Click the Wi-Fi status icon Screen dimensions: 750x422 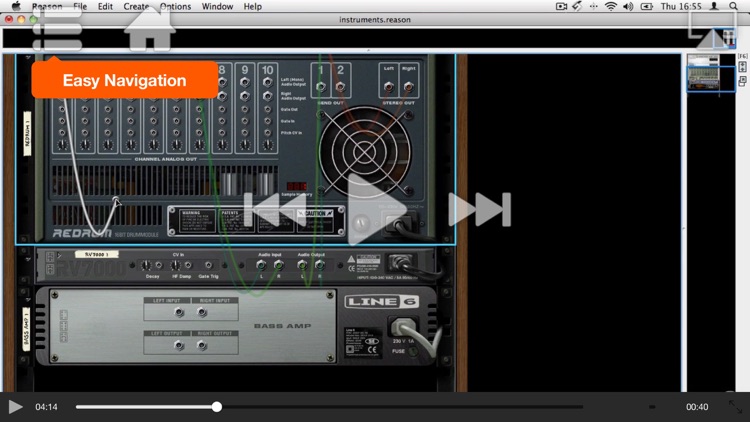pos(611,6)
